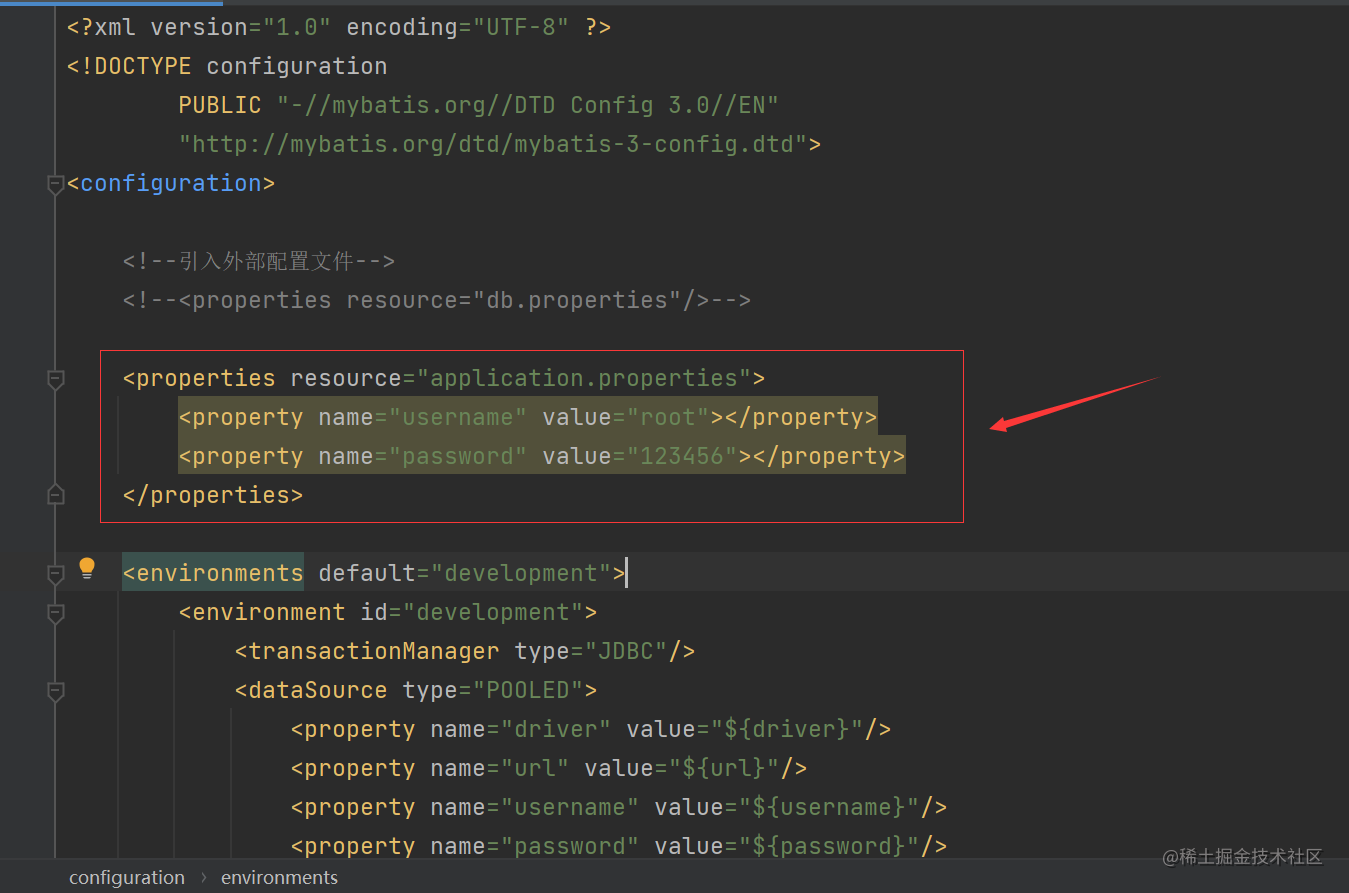This screenshot has height=893, width=1349.
Task: Click the "http://mybatis.org/dtd/mybatis-3-config.dtd" URL
Action: [493, 144]
